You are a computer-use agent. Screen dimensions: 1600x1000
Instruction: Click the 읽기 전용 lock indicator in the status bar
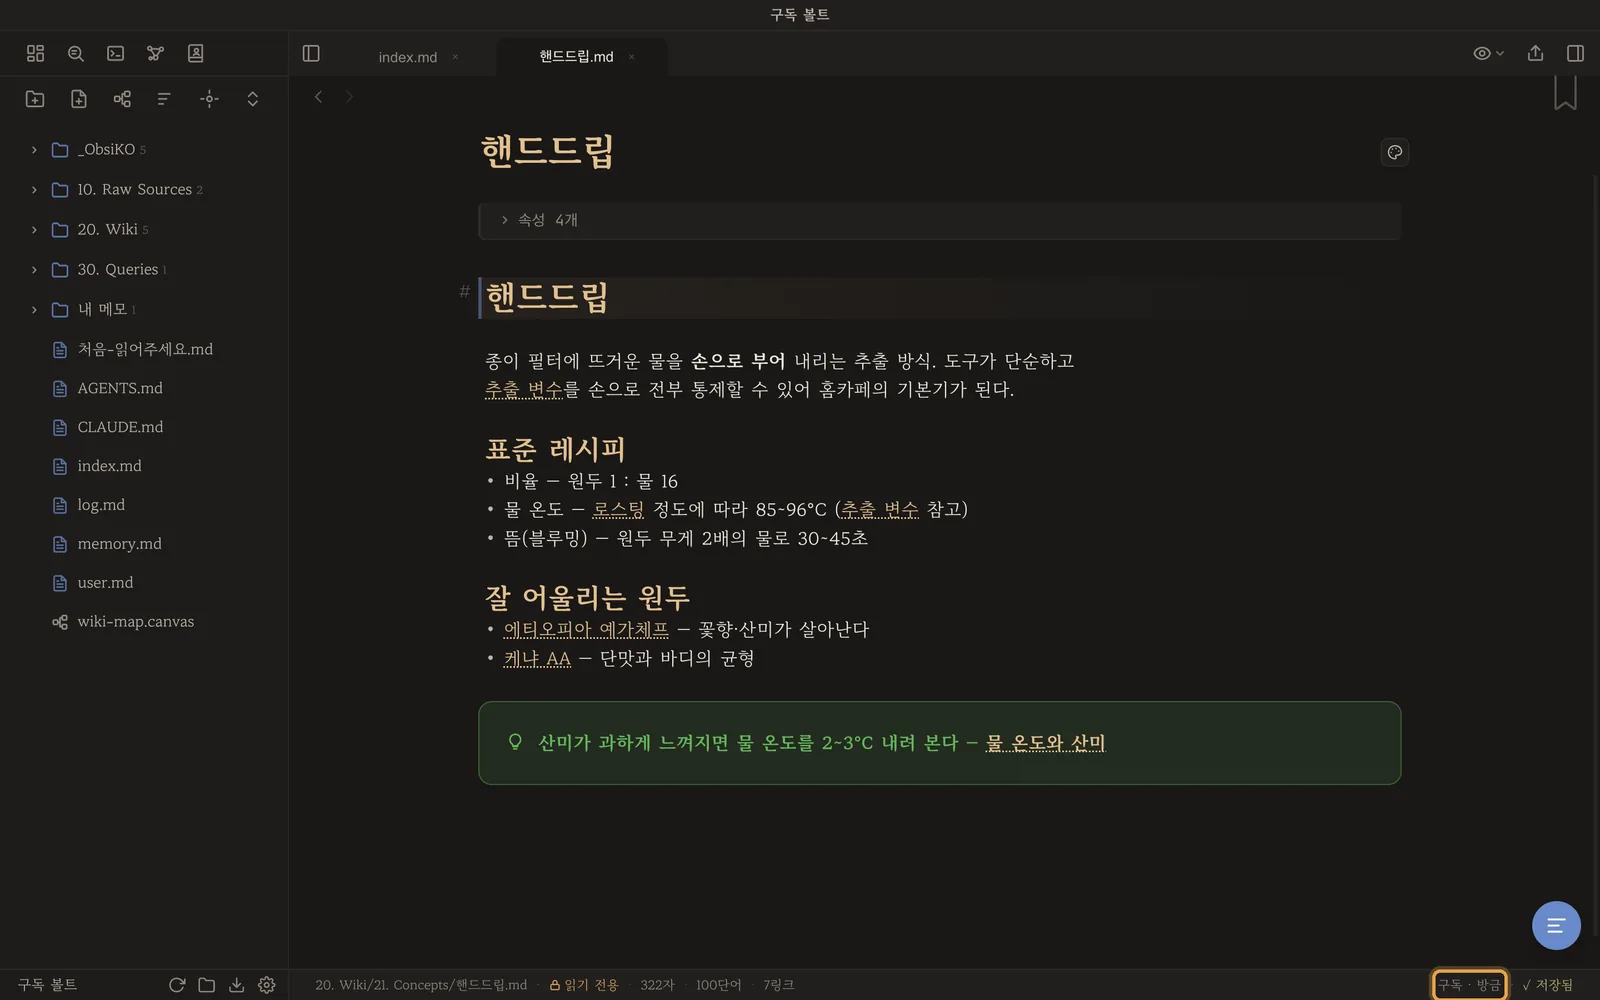(x=584, y=985)
